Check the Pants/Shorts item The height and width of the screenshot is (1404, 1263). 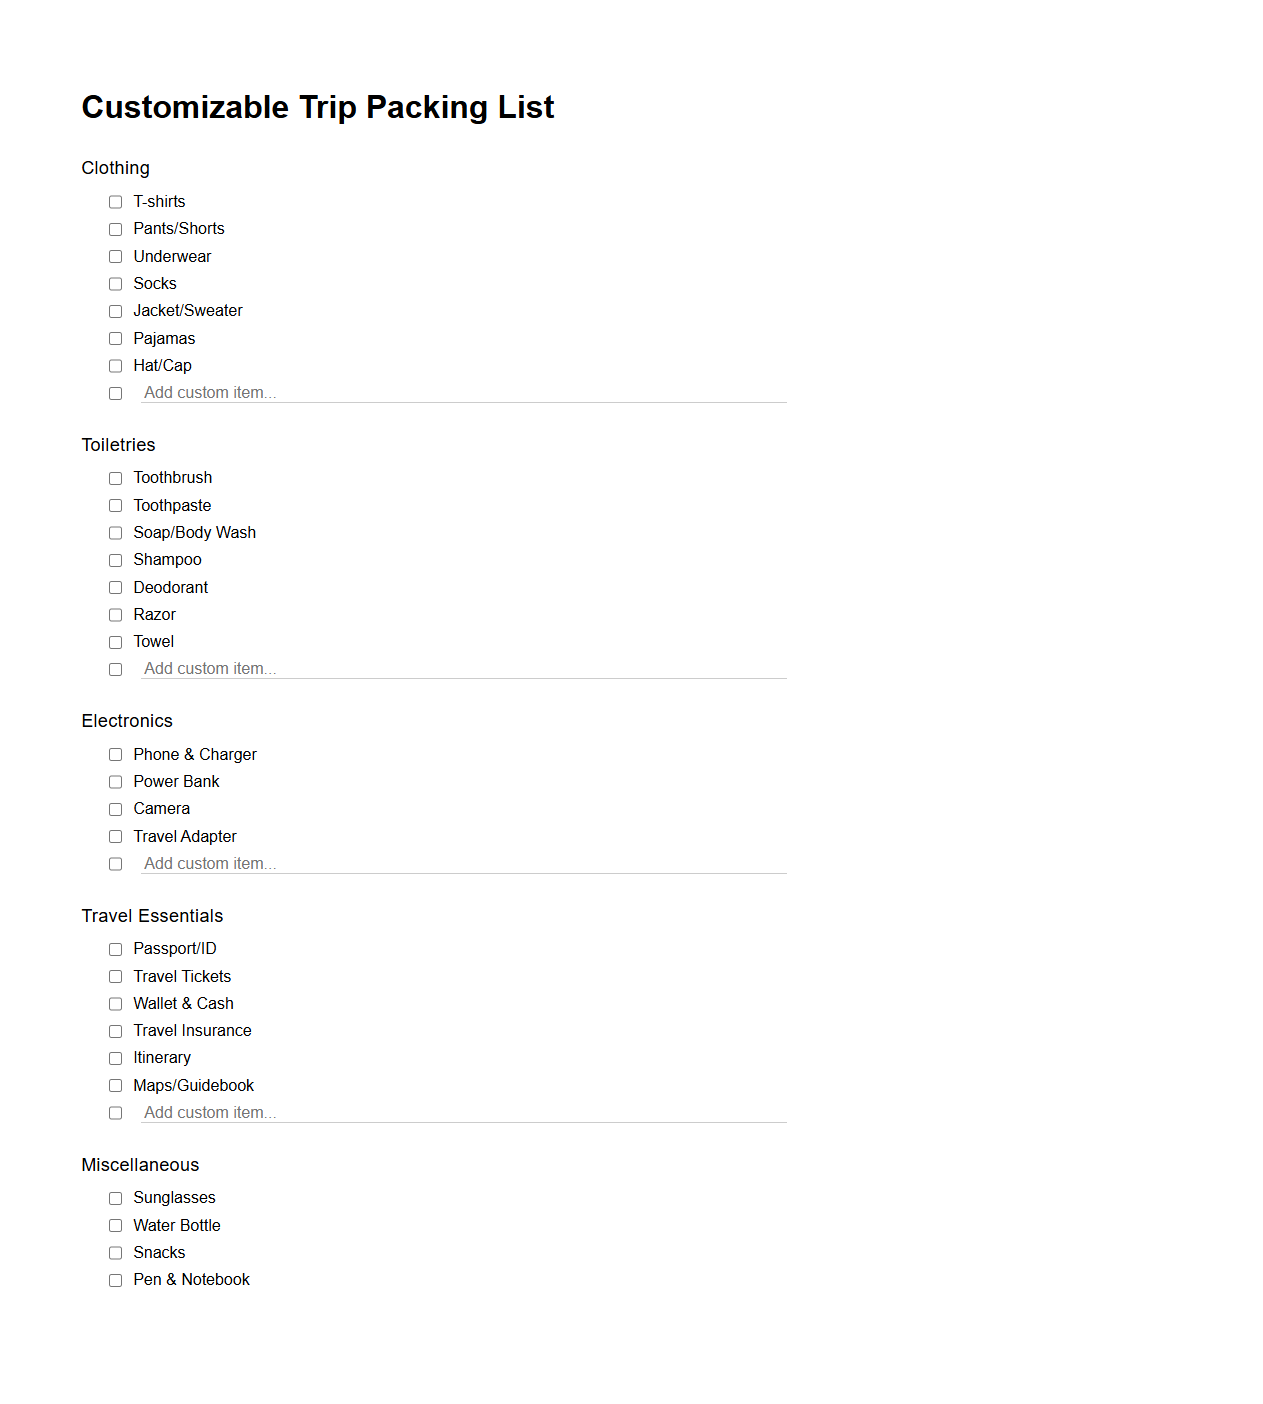pos(115,229)
